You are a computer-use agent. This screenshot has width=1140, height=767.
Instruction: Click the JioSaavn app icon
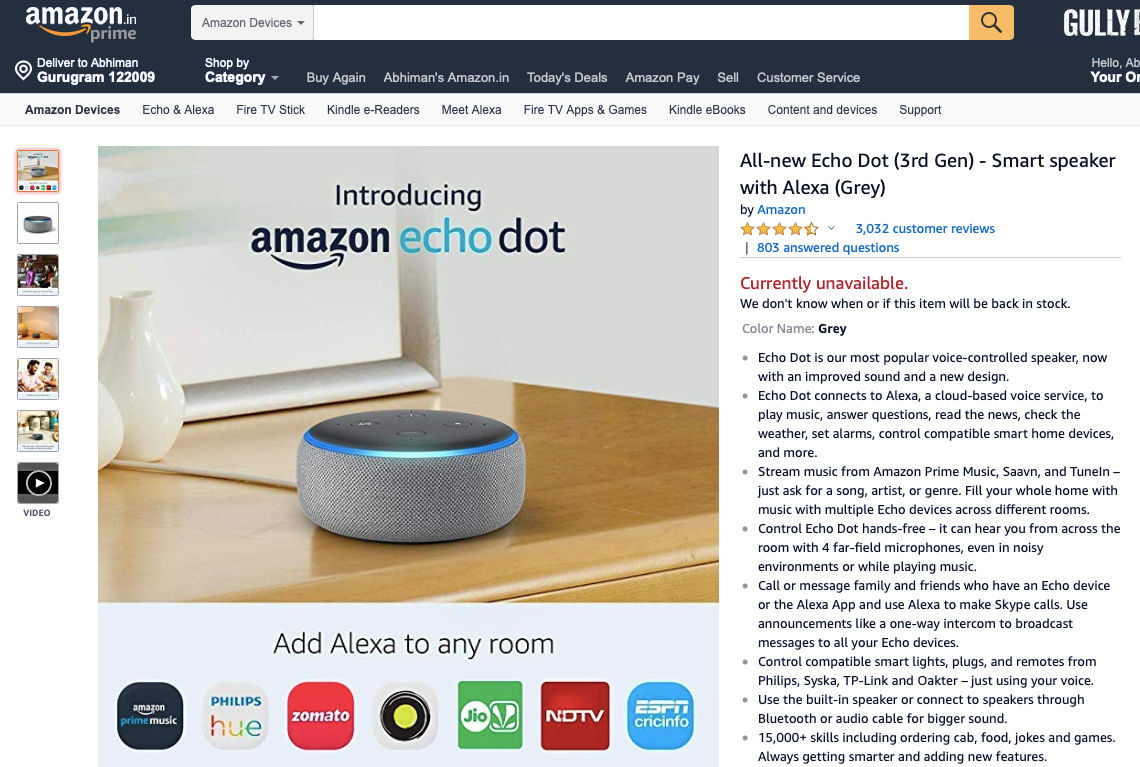pyautogui.click(x=490, y=715)
